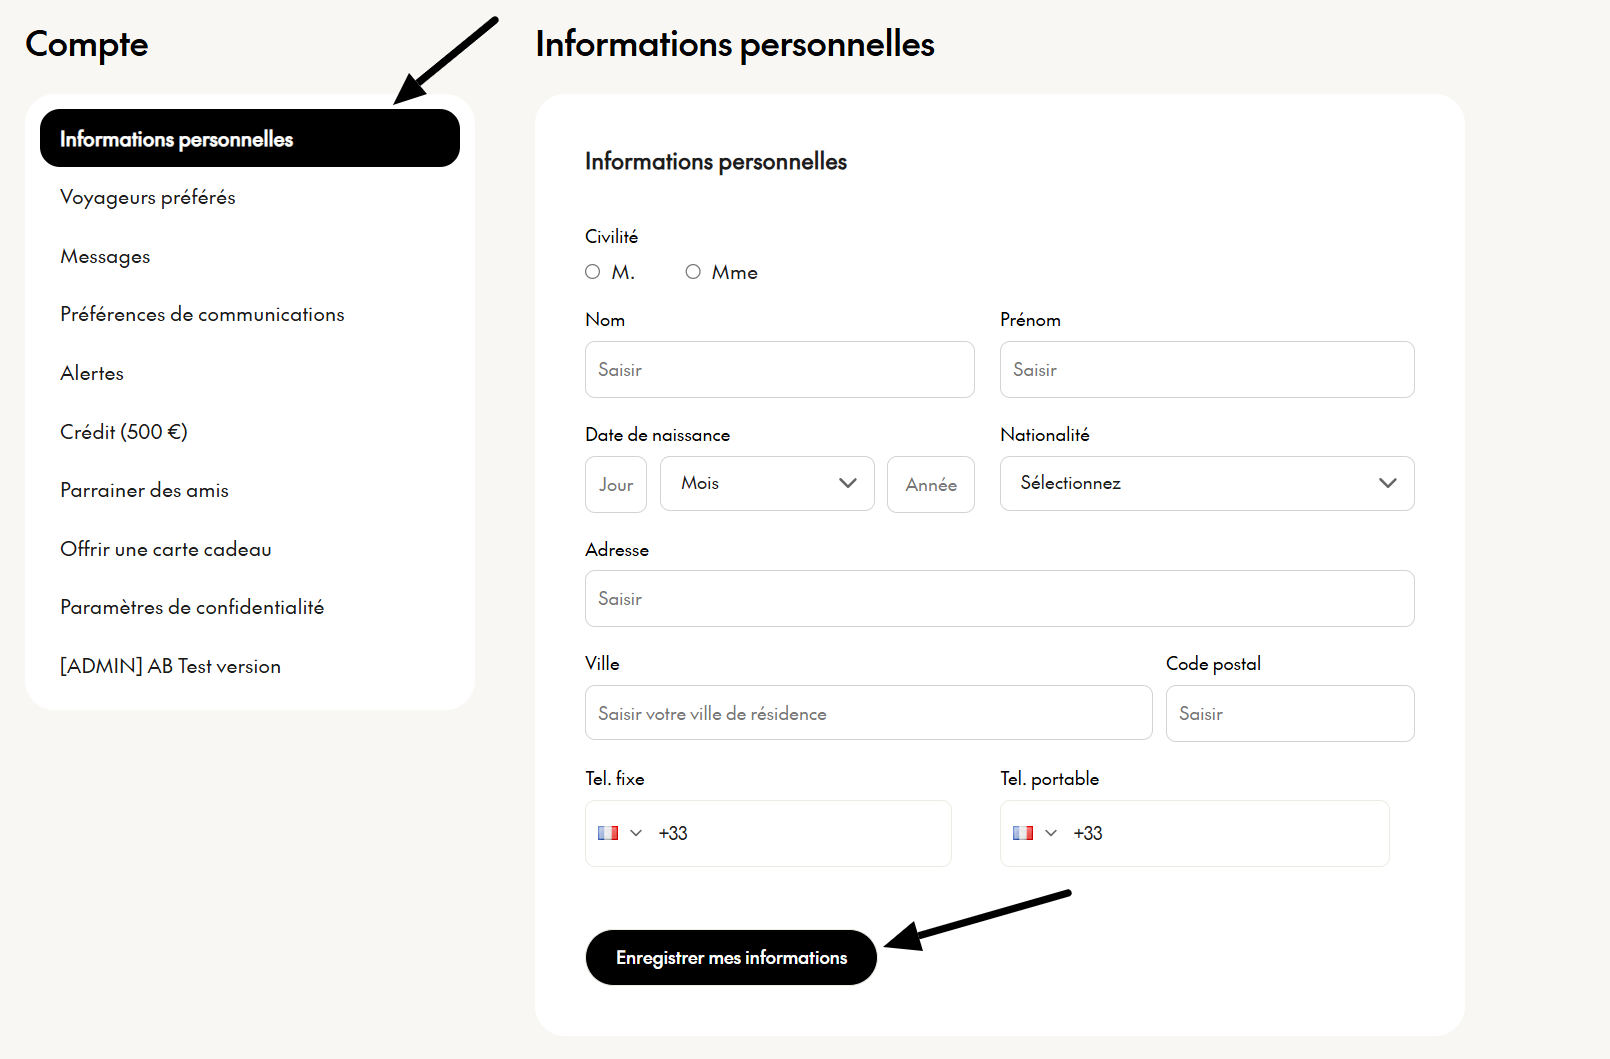Open Crédit (500 €) section
Image resolution: width=1610 pixels, height=1059 pixels.
tap(124, 432)
